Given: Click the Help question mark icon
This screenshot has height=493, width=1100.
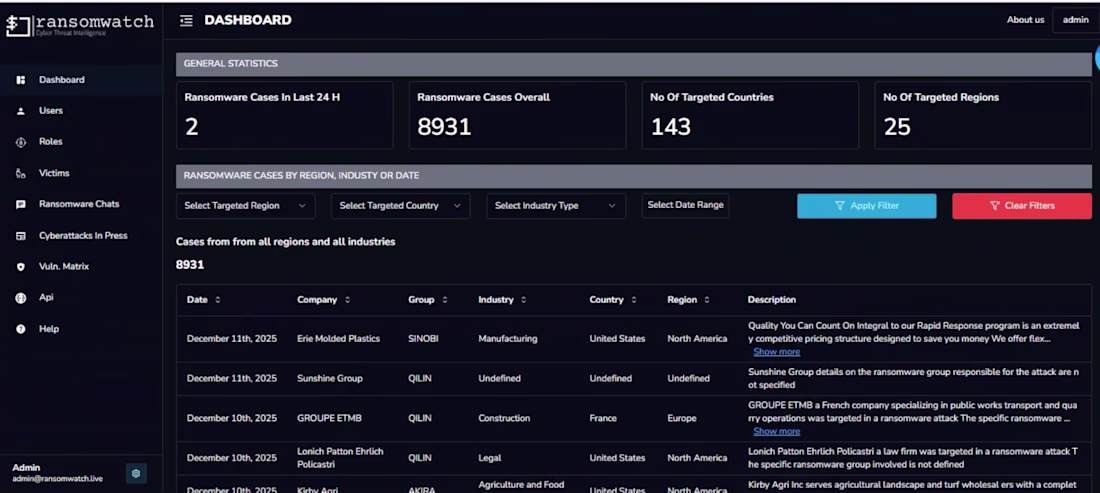Looking at the screenshot, I should coord(21,329).
